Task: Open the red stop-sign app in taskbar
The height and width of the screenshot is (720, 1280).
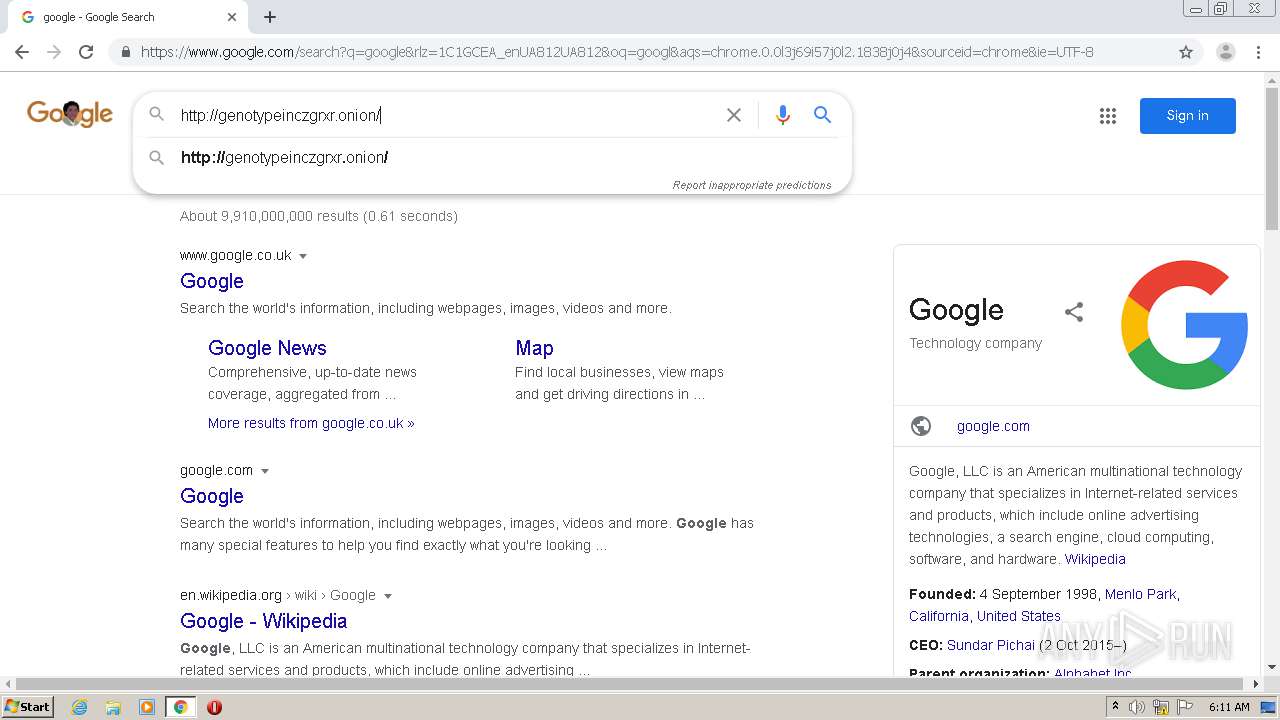Action: [214, 707]
